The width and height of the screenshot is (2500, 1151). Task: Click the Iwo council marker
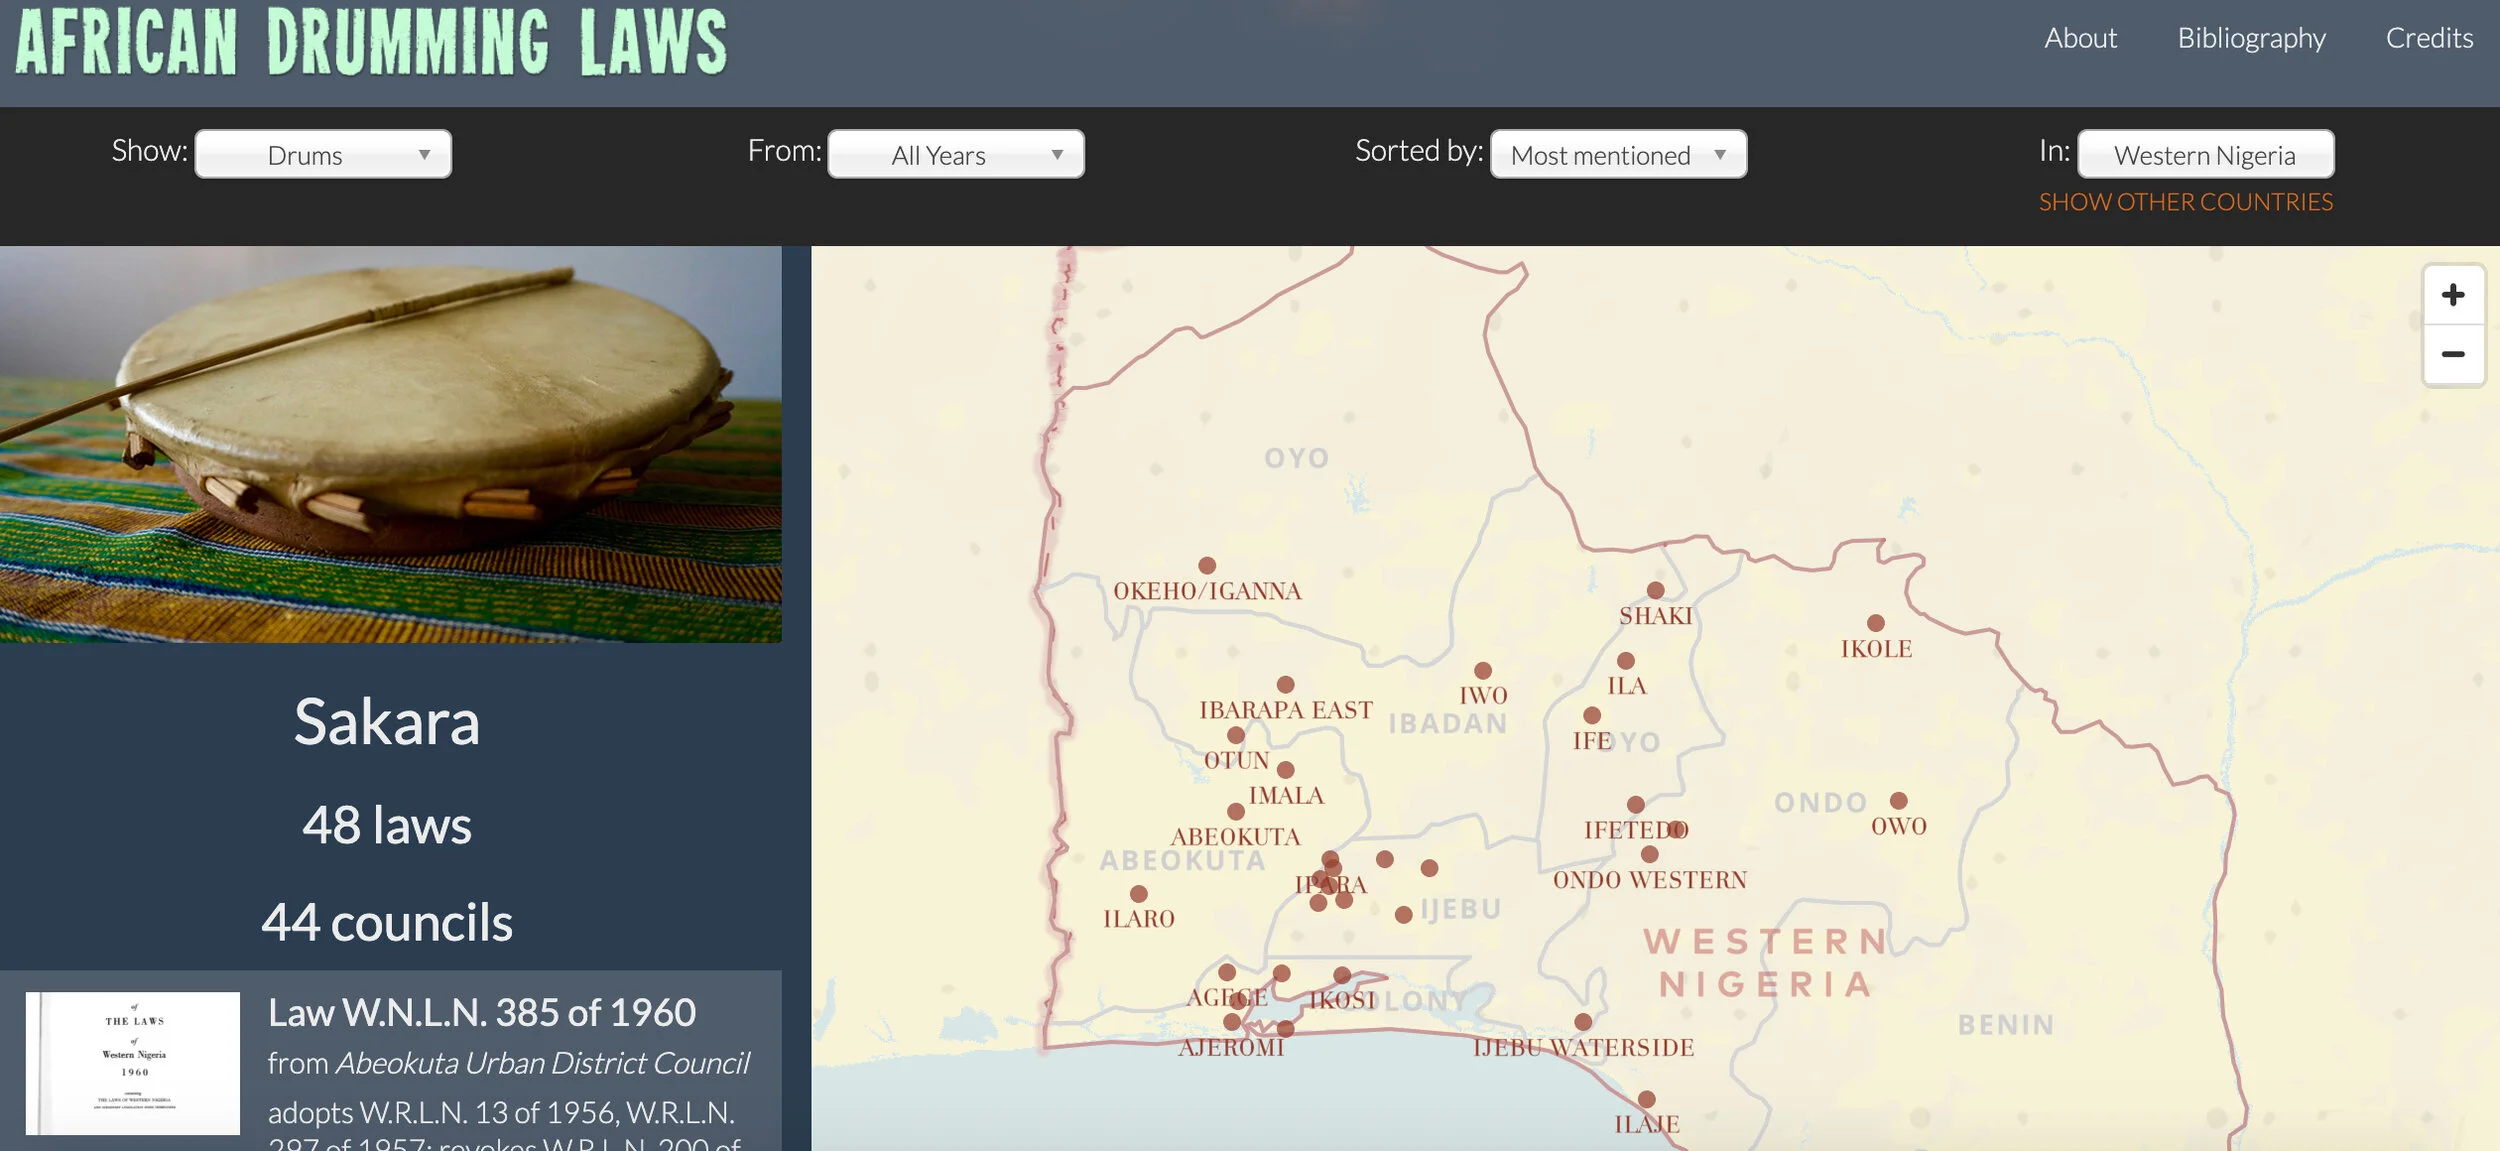(1483, 670)
